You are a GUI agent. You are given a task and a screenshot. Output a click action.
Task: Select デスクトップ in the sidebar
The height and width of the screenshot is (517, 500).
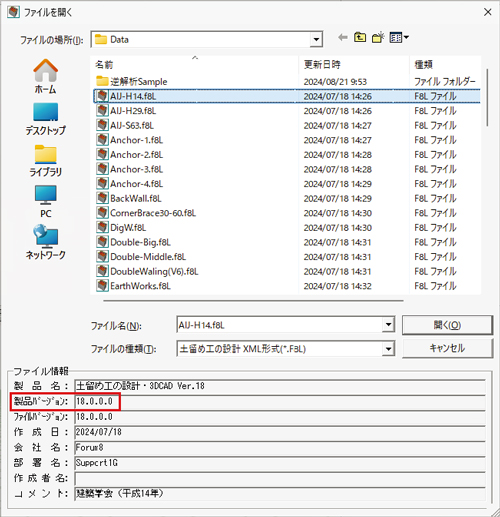pos(46,119)
